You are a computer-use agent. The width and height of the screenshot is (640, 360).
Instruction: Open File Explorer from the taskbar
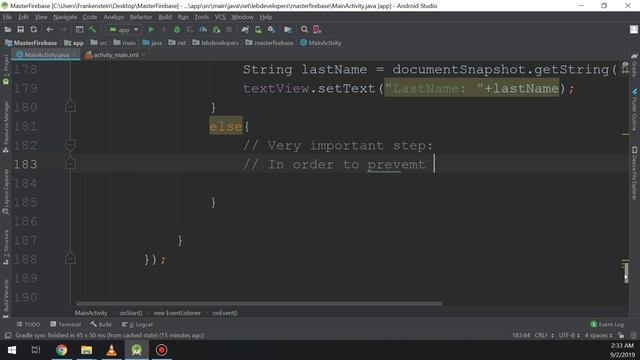coord(87,350)
